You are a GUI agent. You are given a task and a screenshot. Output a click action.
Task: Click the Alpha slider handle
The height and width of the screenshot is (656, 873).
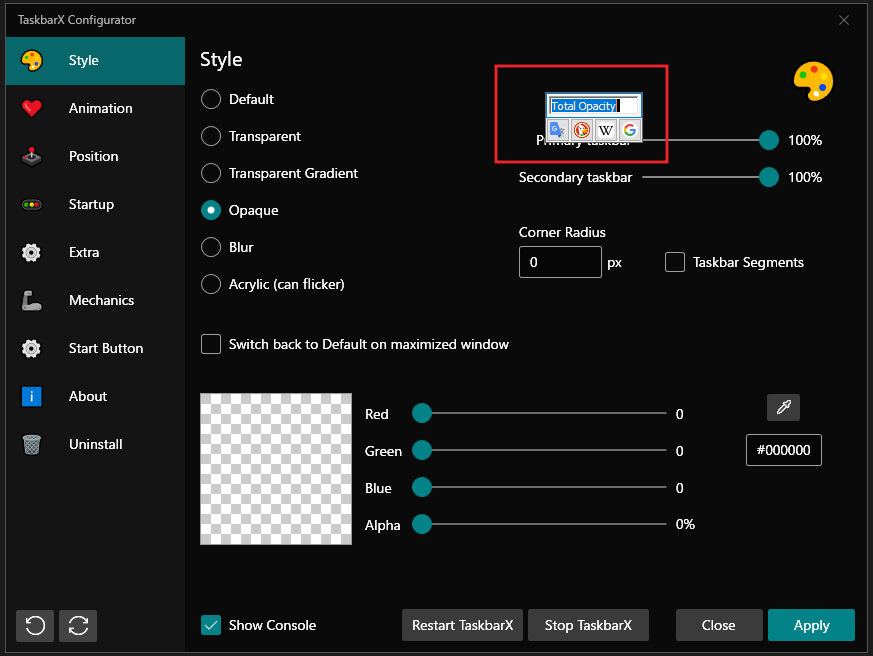click(422, 524)
